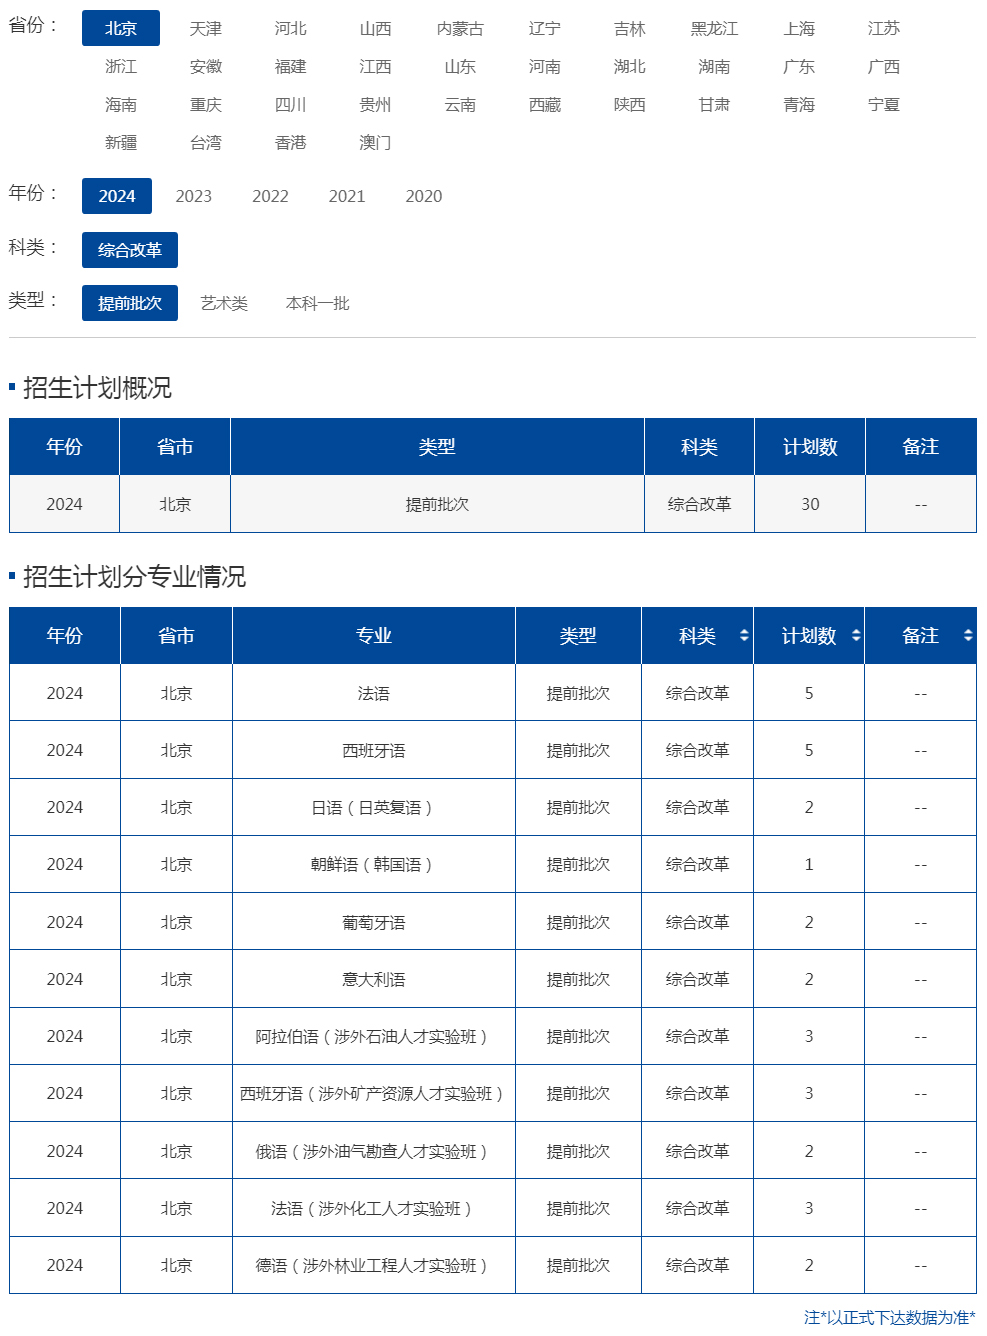Select 宁夏 province

pos(884,104)
